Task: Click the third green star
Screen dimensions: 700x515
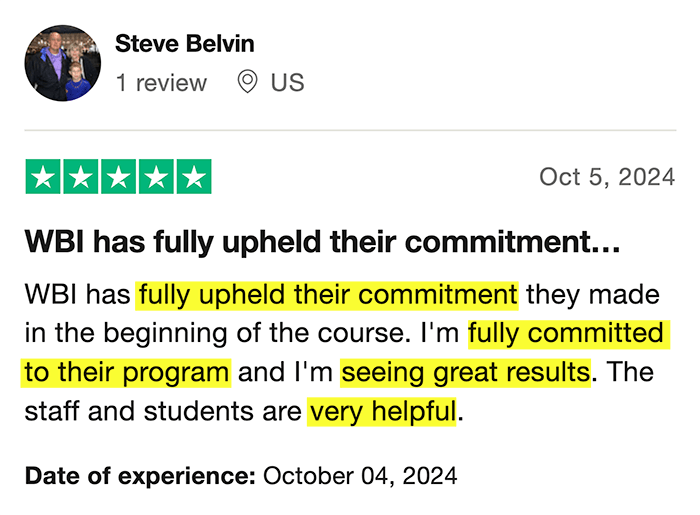Action: tap(117, 177)
